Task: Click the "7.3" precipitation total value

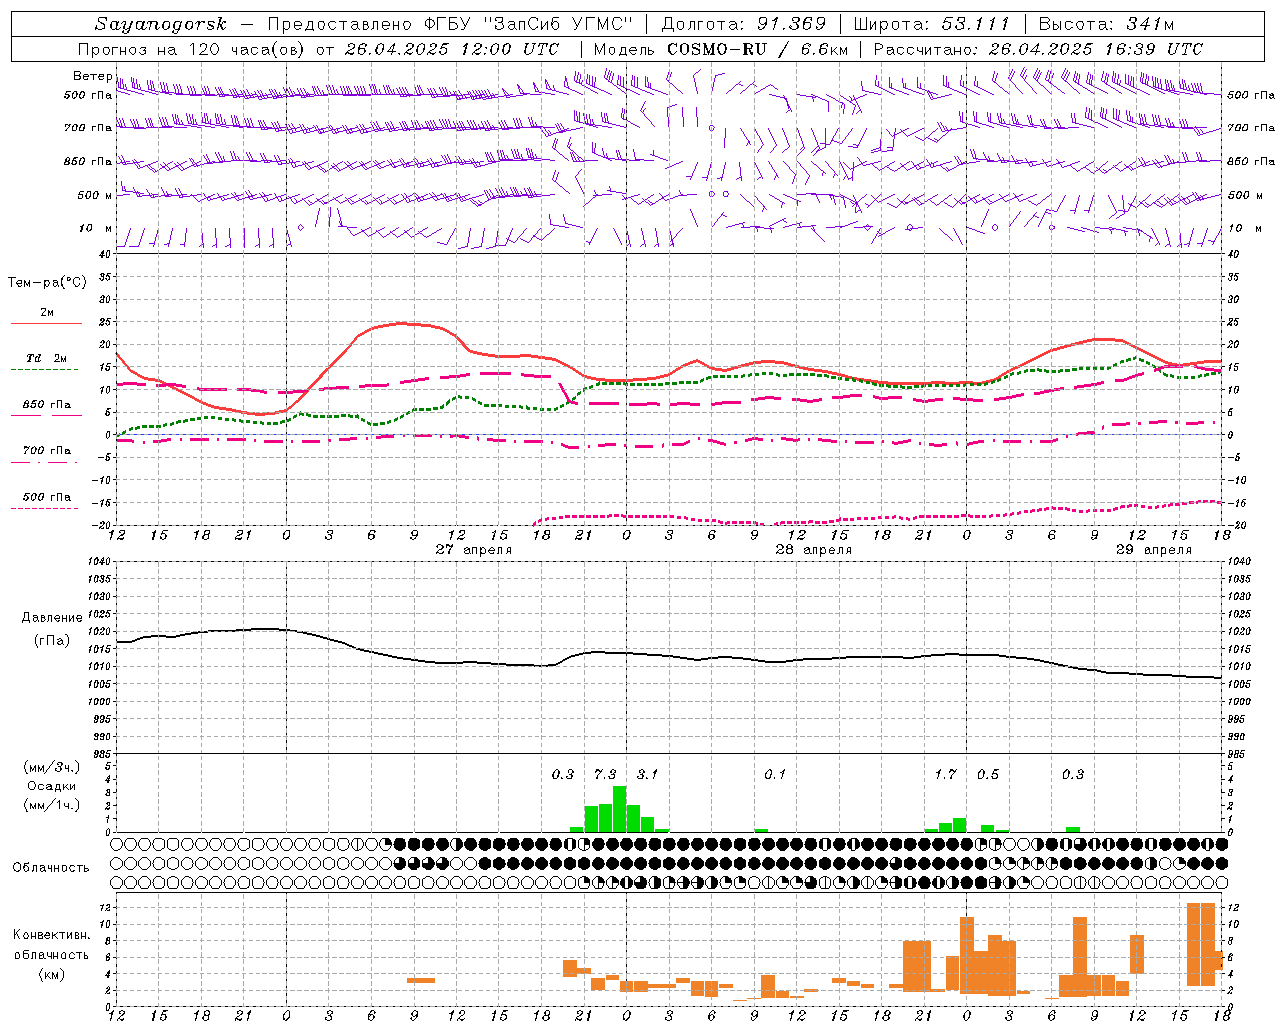Action: pyautogui.click(x=605, y=774)
